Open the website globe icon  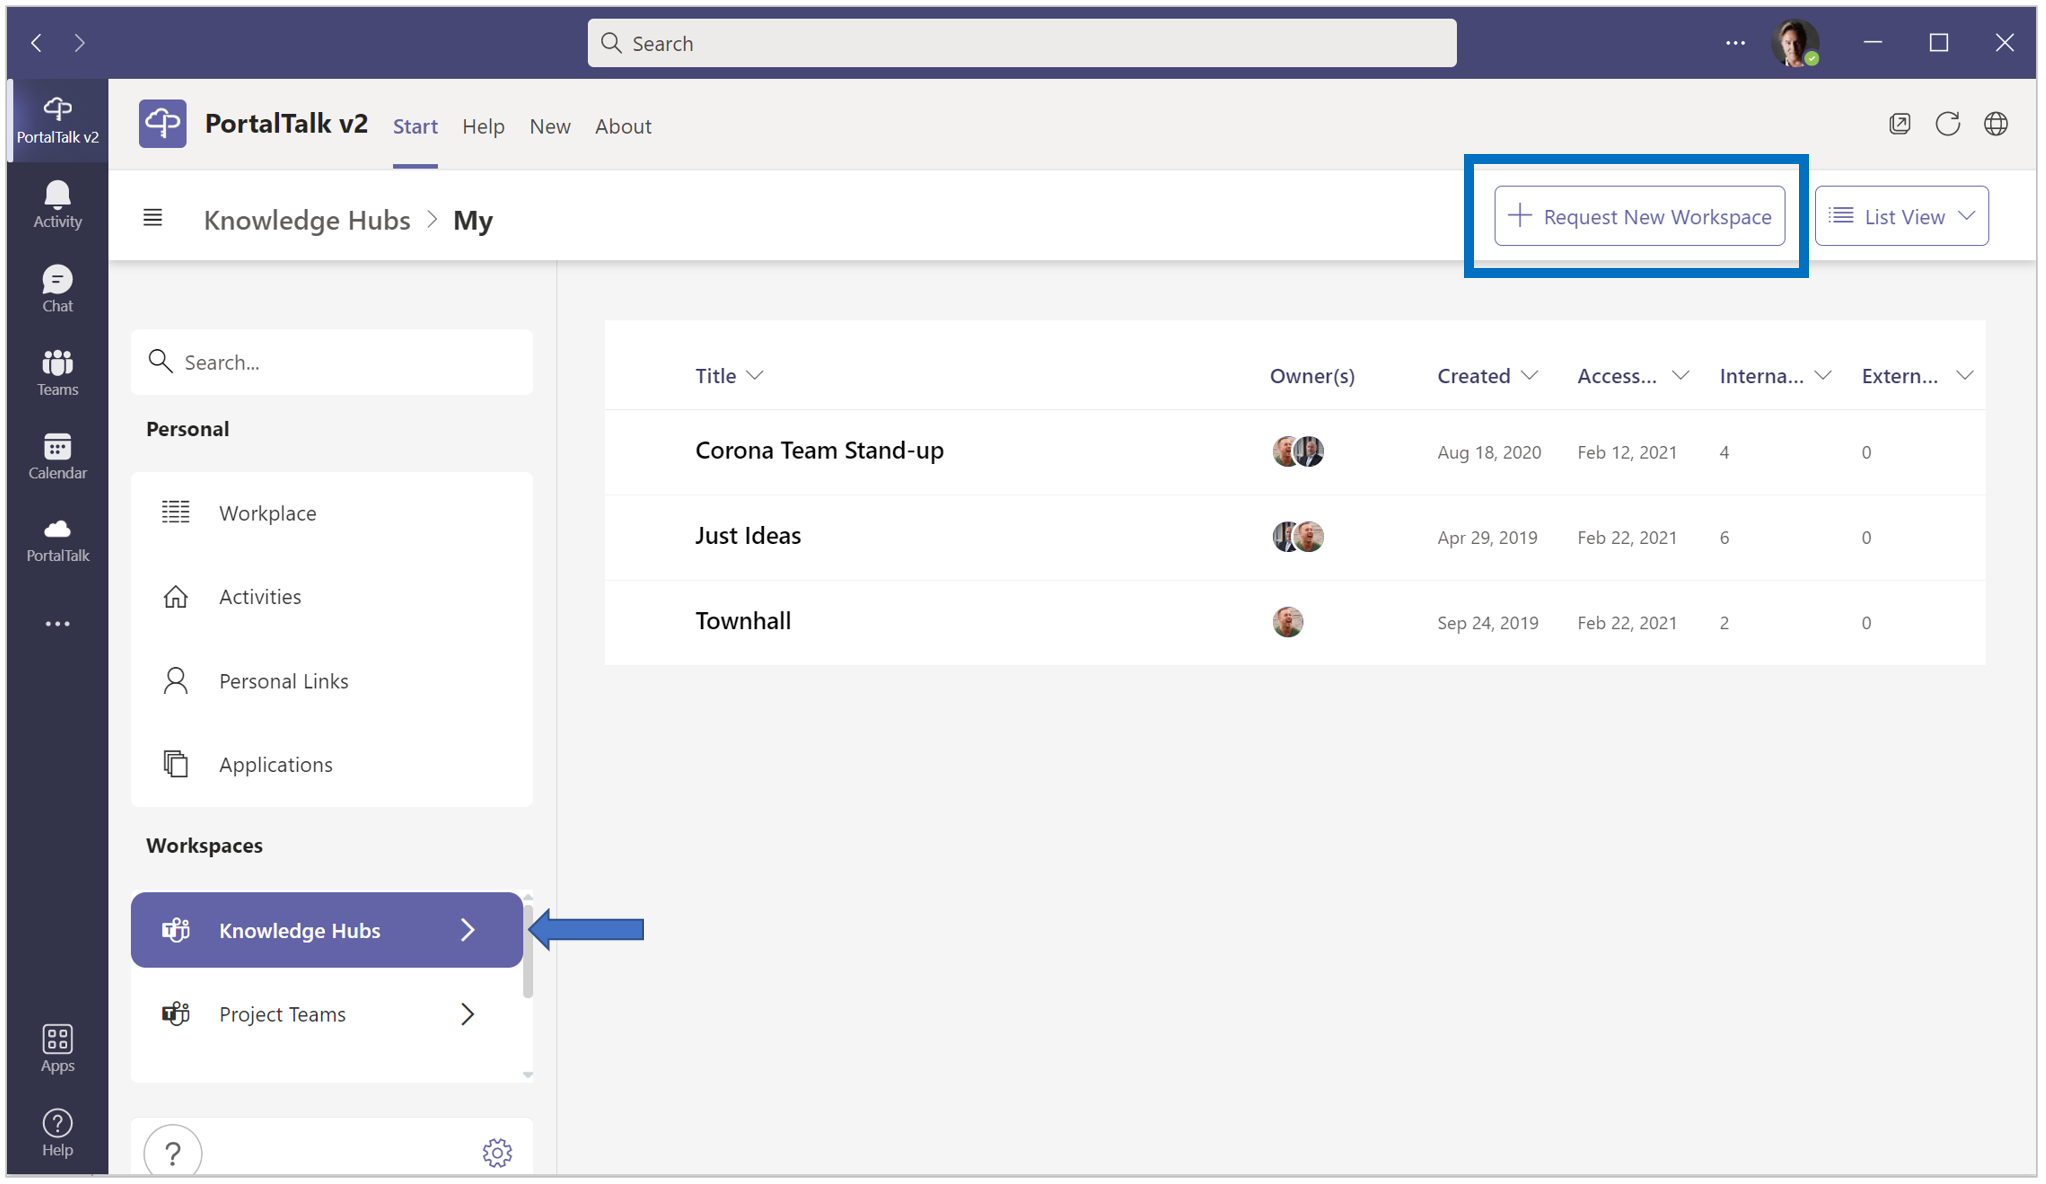point(1996,124)
